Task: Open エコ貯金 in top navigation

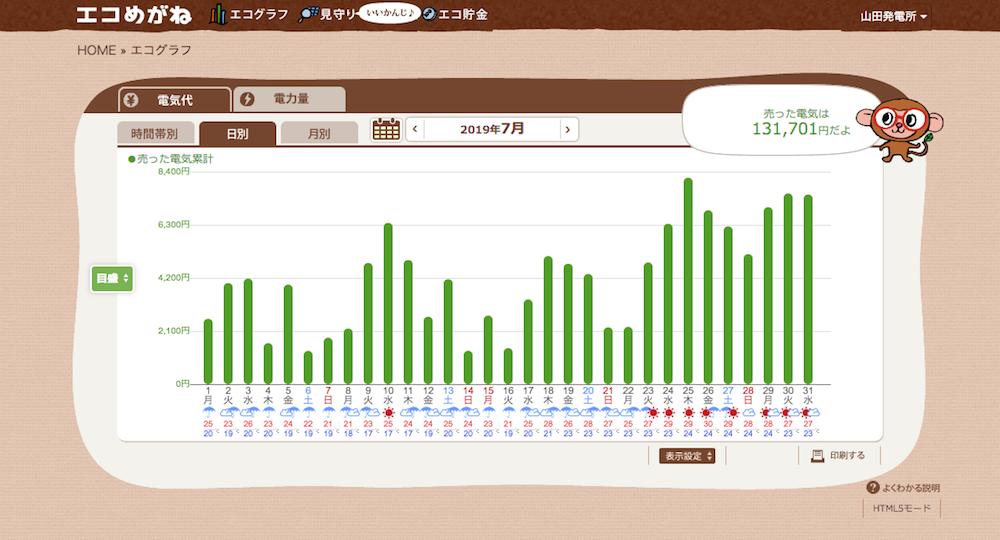Action: pyautogui.click(x=462, y=14)
